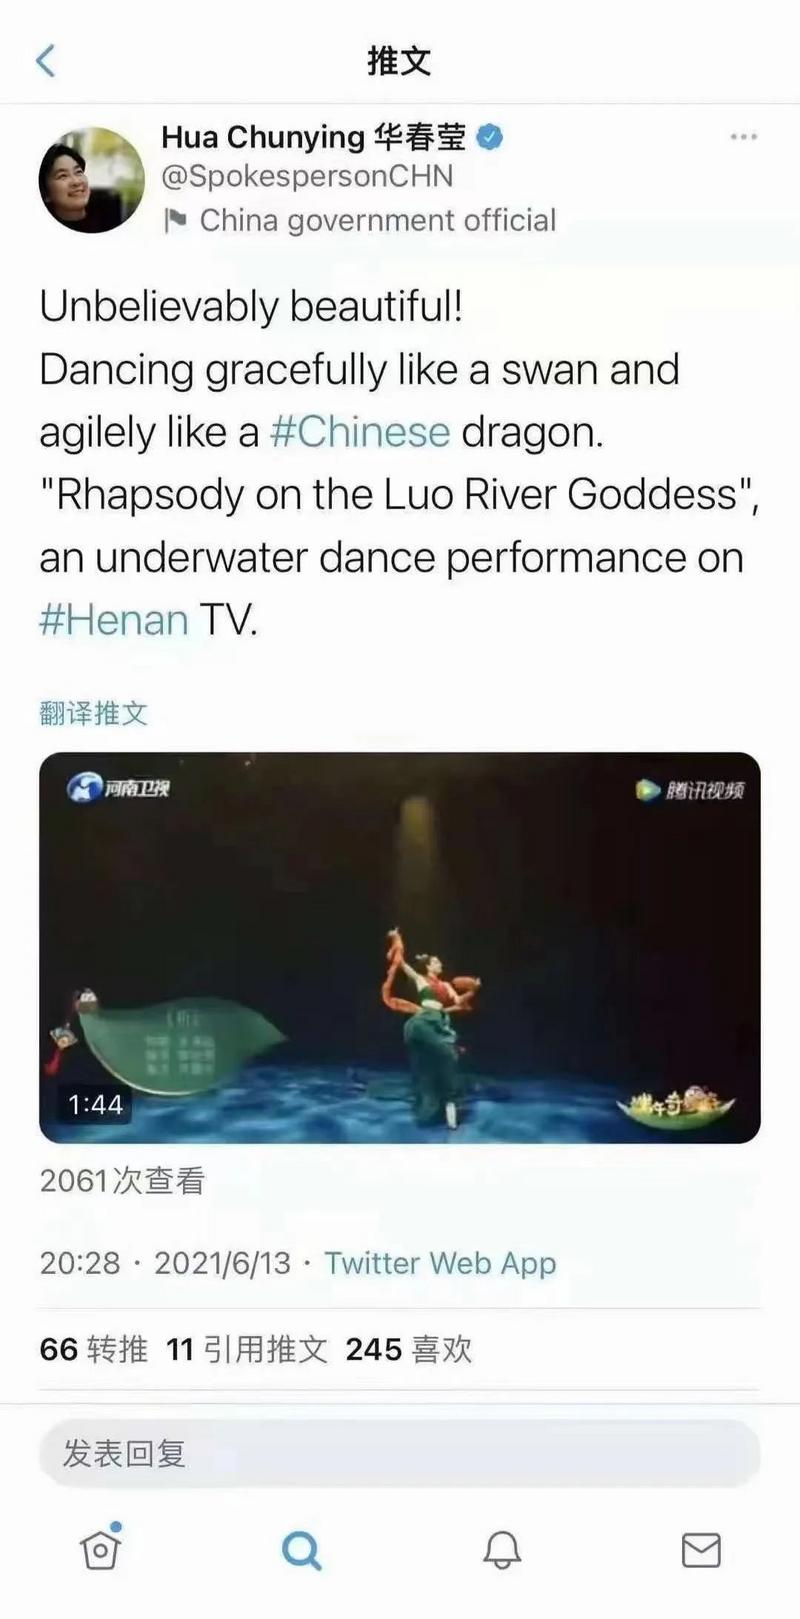Tap the blue verified badge
Image resolution: width=800 pixels, height=1619 pixels.
tap(489, 137)
